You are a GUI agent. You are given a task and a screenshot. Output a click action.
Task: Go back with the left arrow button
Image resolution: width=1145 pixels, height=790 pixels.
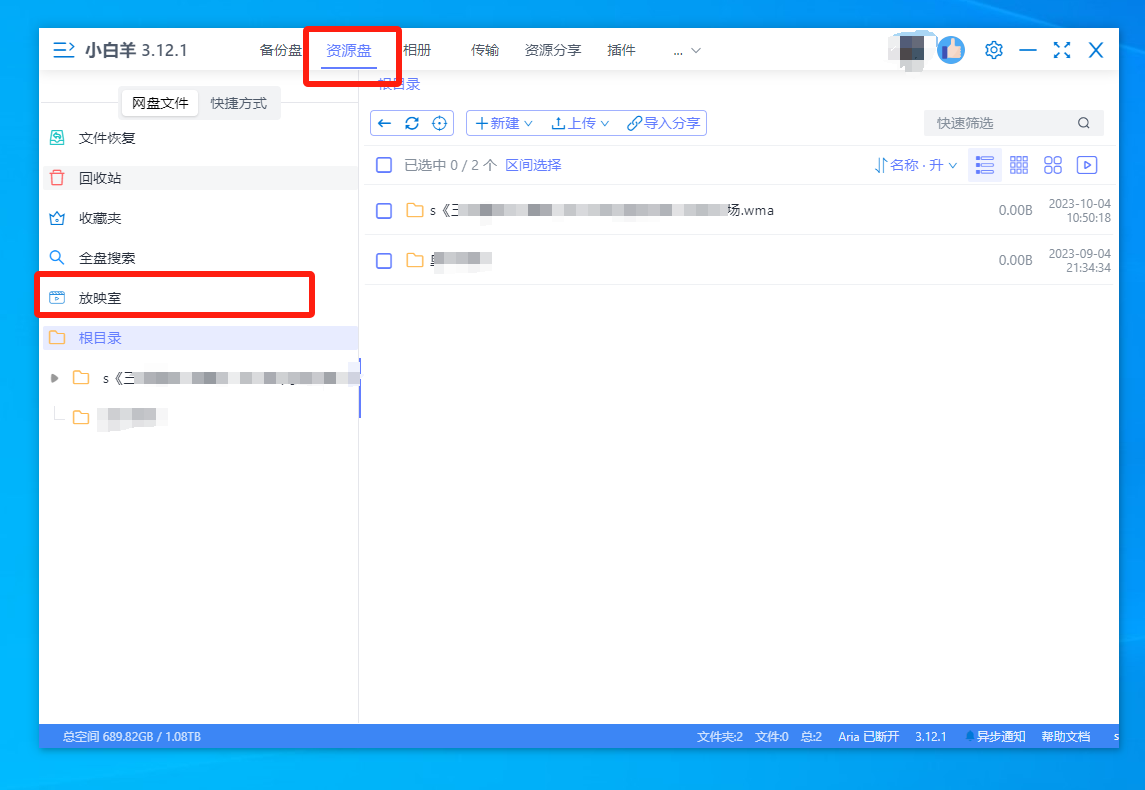pos(384,123)
